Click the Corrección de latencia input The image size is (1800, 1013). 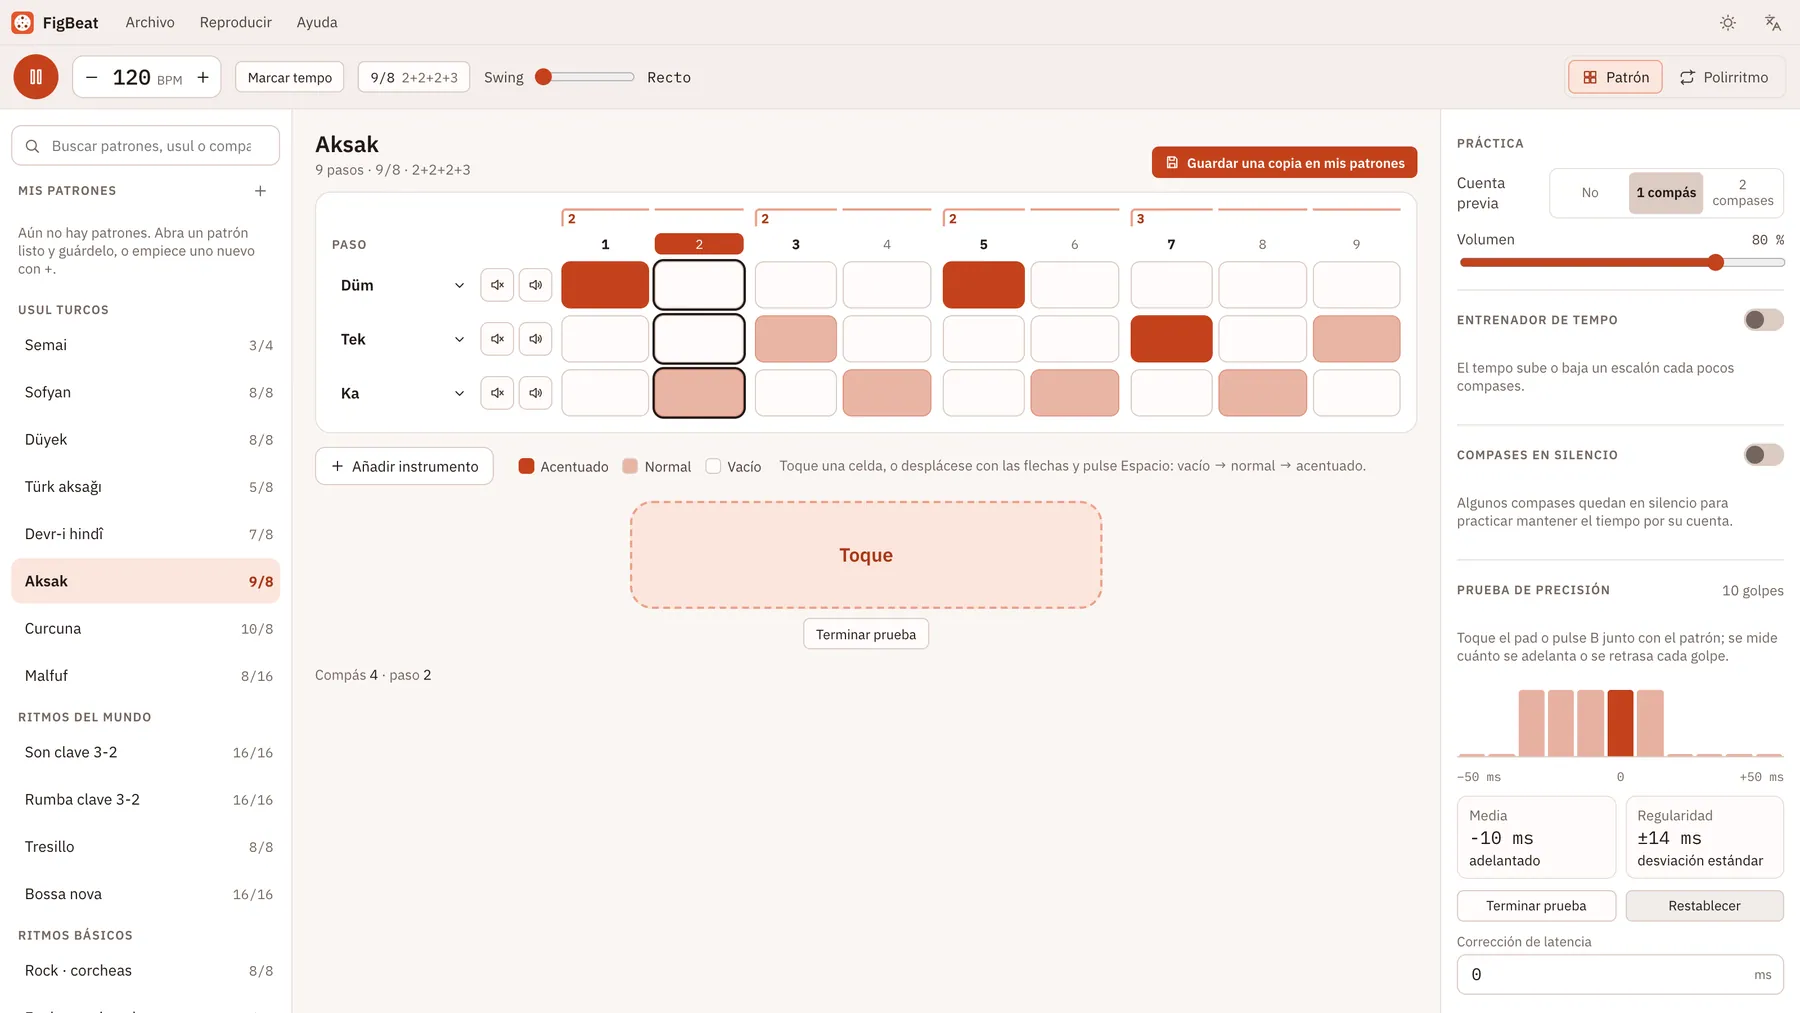pyautogui.click(x=1620, y=975)
